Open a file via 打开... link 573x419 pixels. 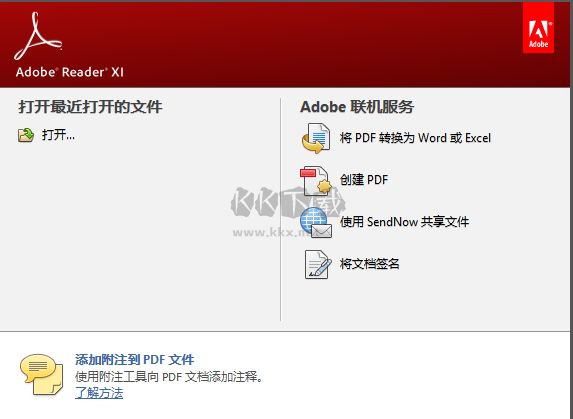click(x=58, y=135)
